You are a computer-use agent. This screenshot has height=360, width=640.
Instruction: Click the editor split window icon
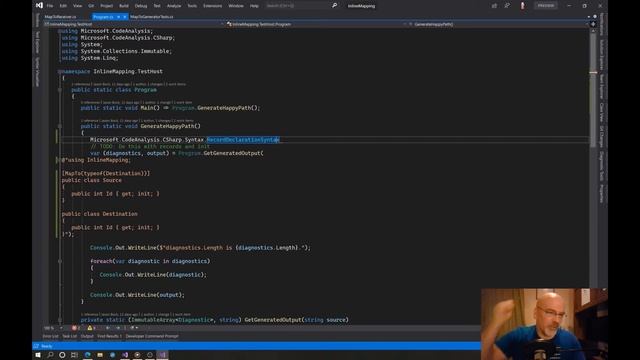click(593, 24)
